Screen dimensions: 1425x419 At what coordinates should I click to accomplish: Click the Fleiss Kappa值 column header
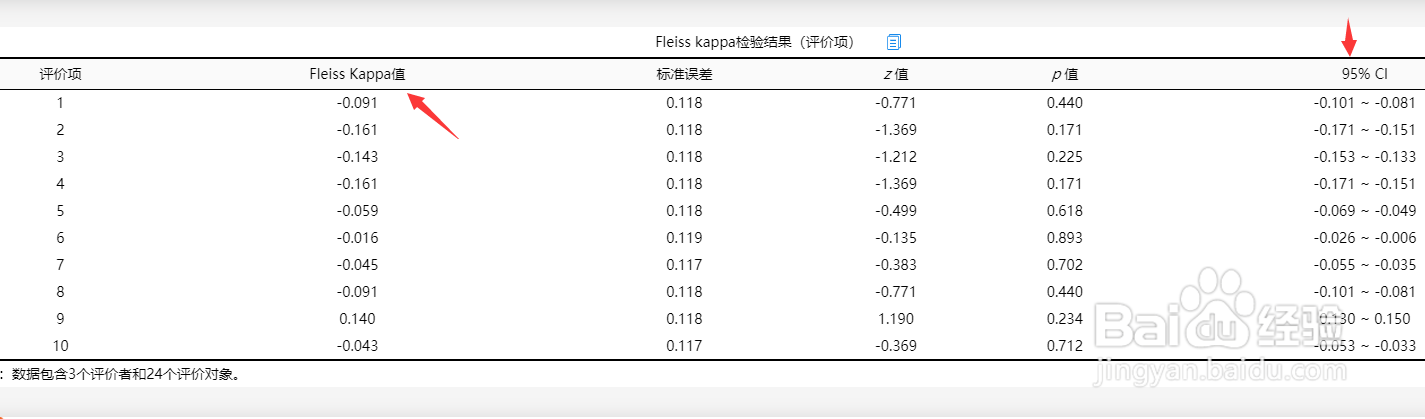click(x=357, y=74)
